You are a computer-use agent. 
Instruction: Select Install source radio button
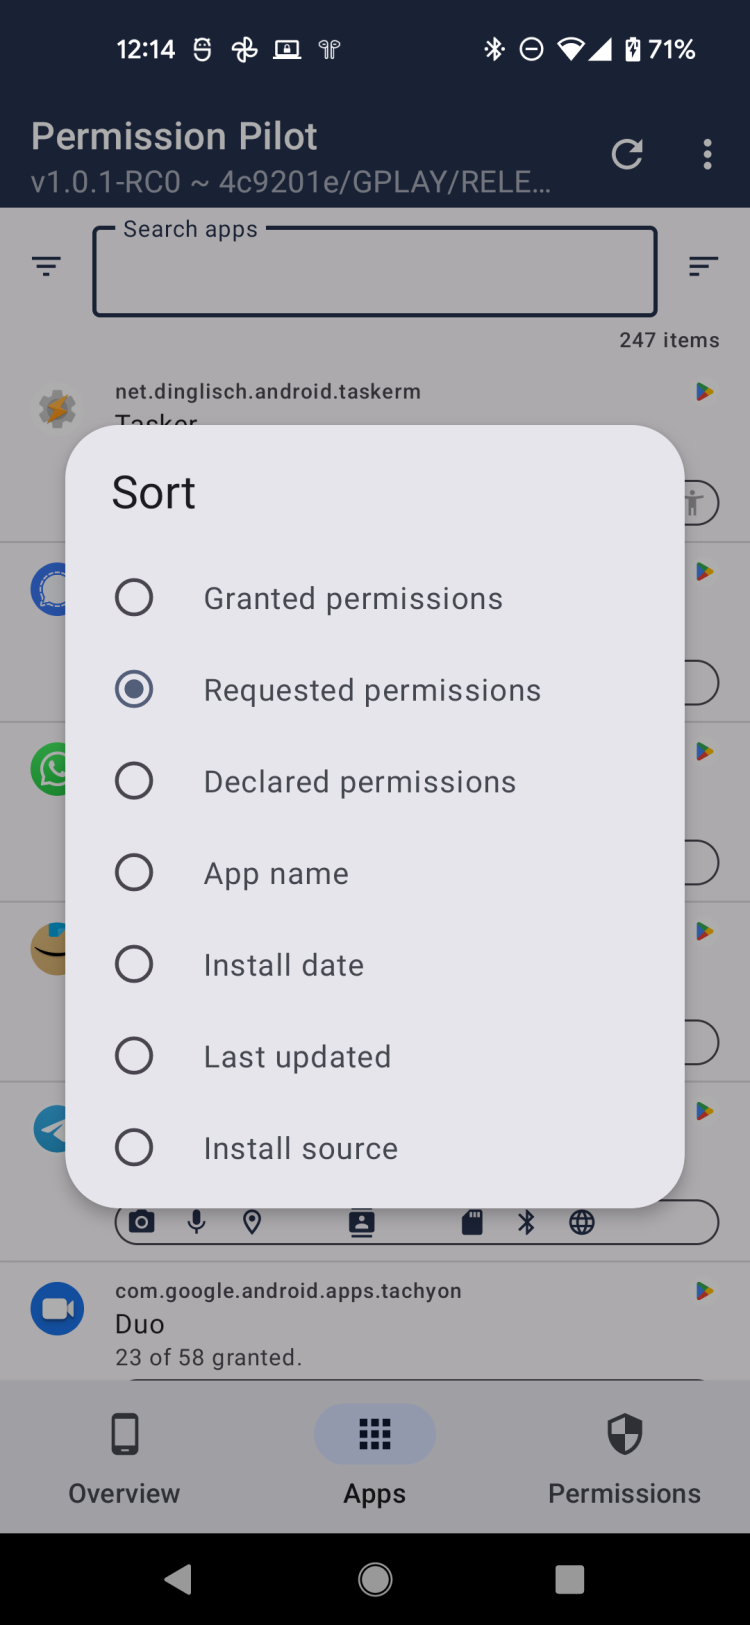click(x=134, y=1148)
